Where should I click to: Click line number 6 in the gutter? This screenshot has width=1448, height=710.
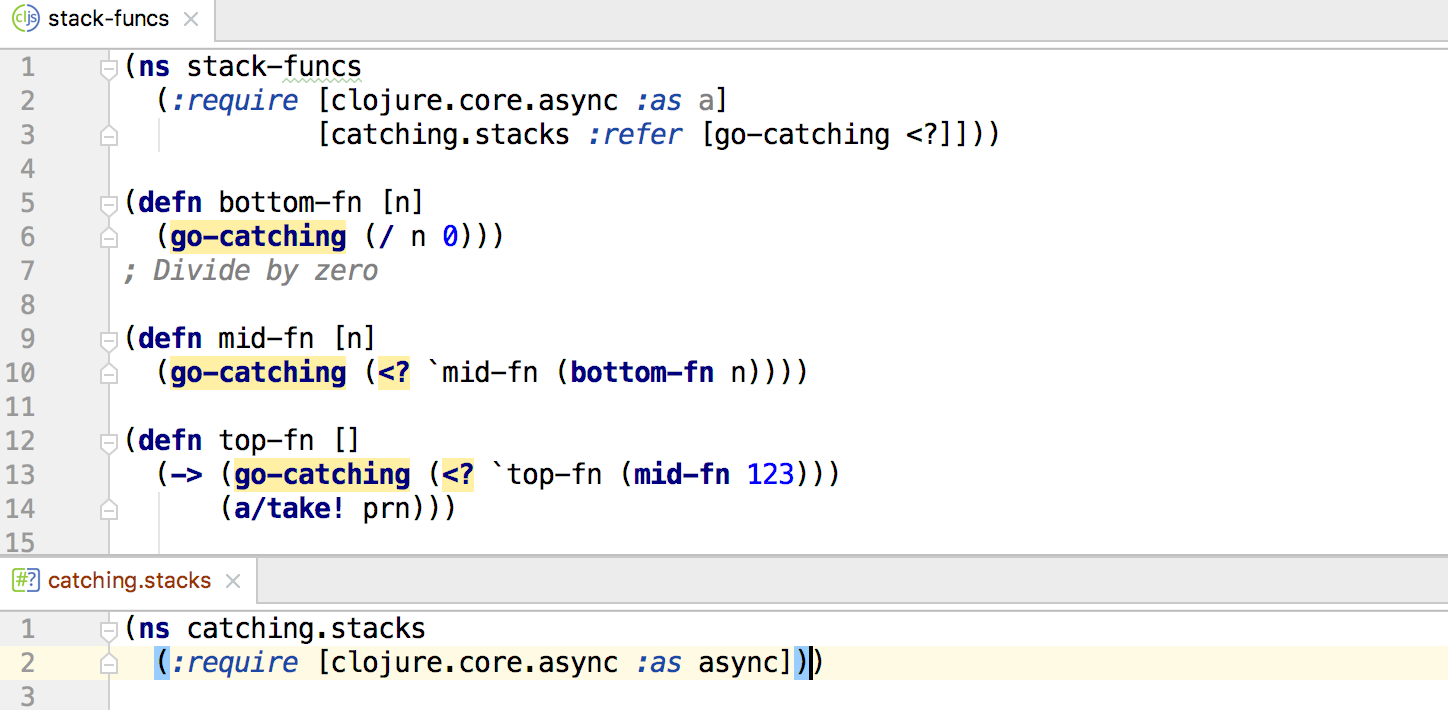click(28, 236)
